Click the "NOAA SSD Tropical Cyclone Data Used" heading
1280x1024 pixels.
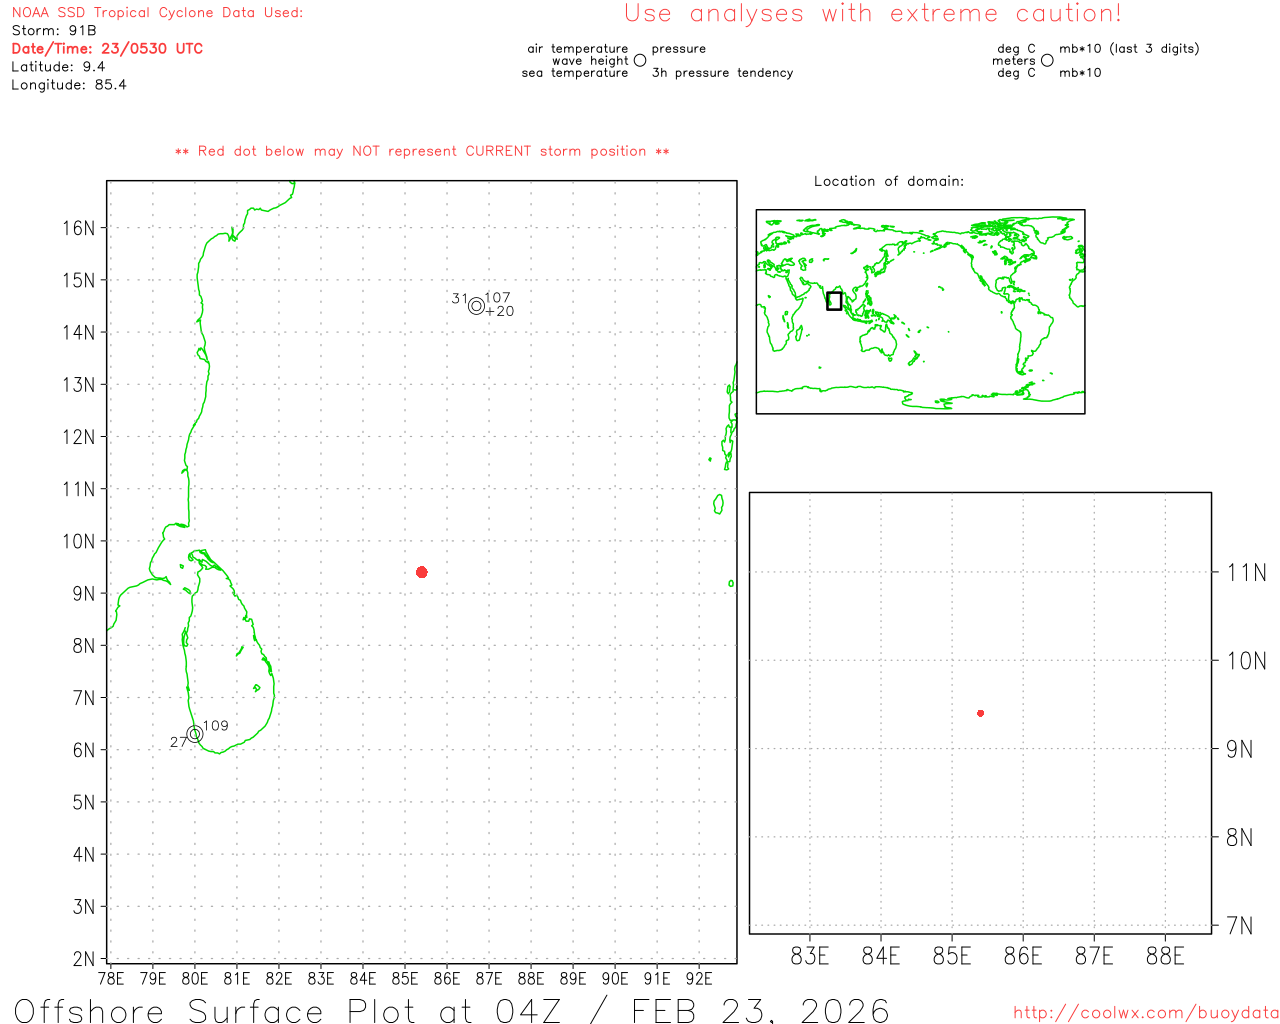(157, 13)
